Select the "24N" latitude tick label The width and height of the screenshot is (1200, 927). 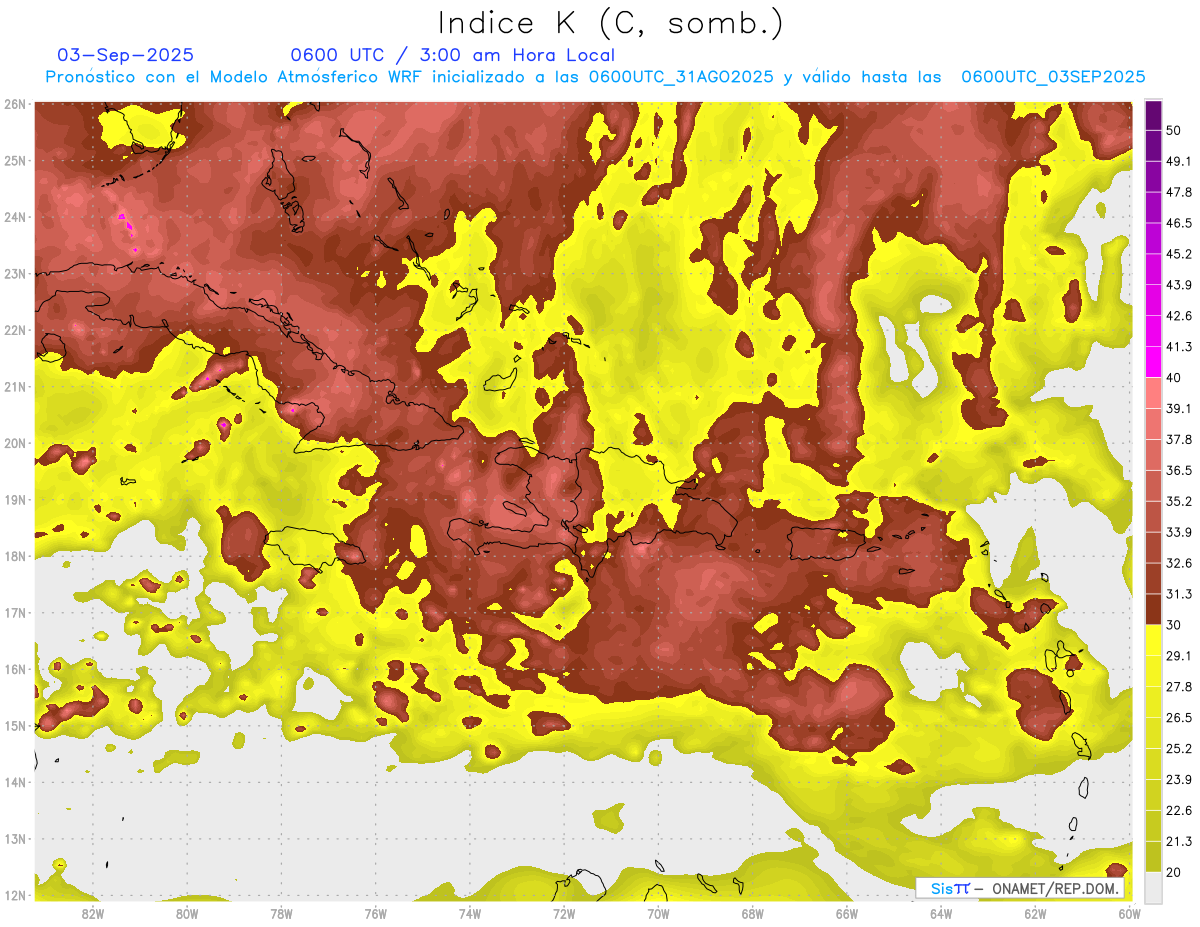point(15,217)
